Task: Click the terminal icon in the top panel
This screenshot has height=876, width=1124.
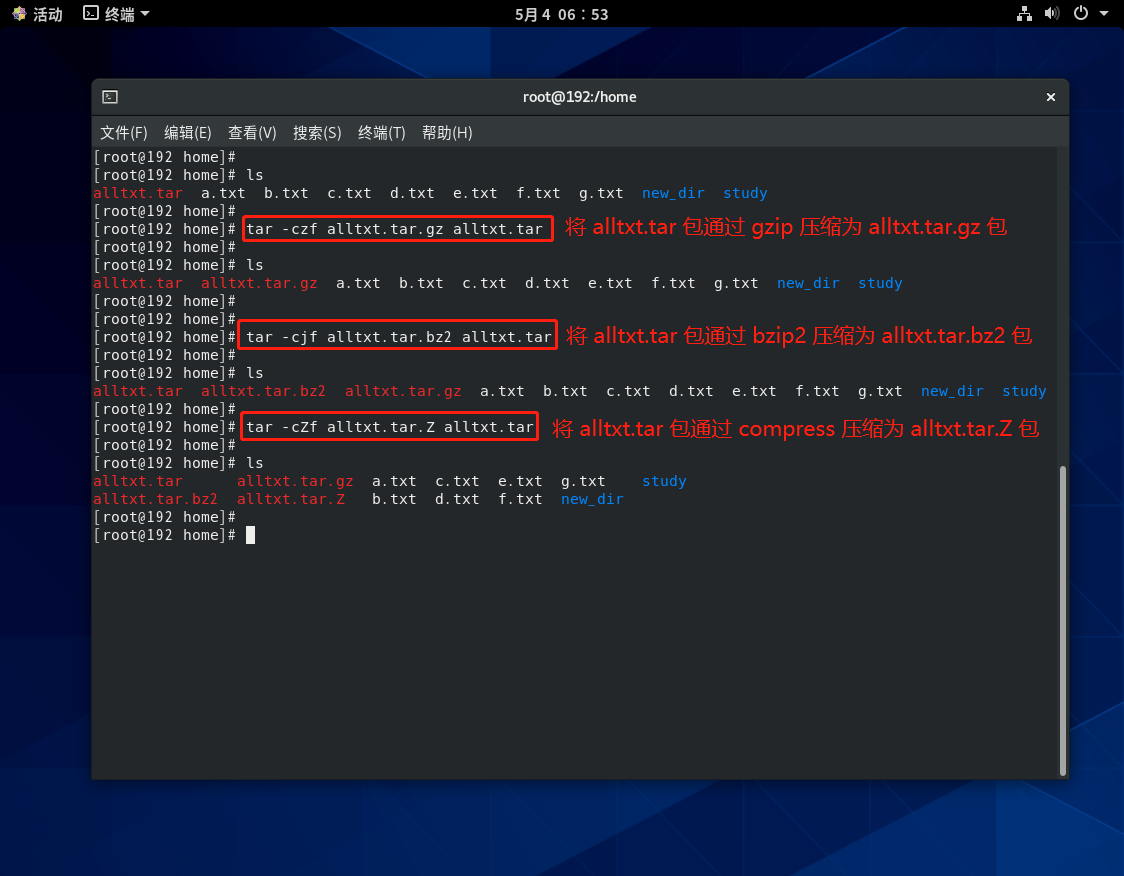Action: 91,14
